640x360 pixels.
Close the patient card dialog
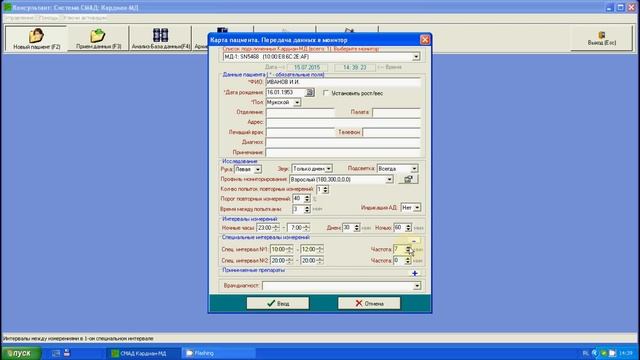(425, 40)
